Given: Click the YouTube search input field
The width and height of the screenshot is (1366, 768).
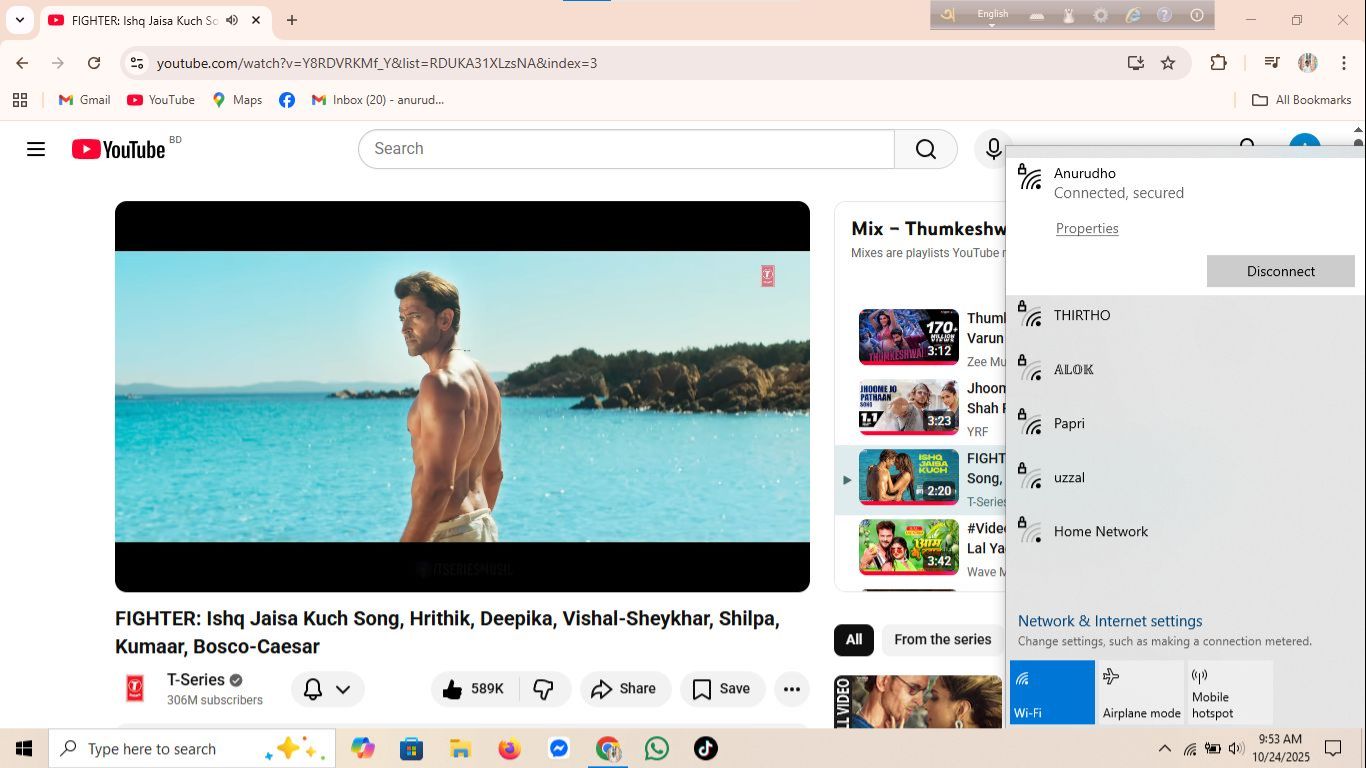Looking at the screenshot, I should (x=625, y=149).
